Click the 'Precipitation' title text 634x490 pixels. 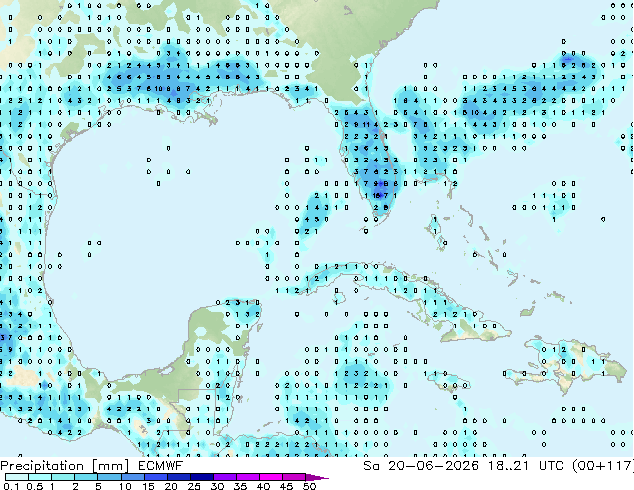click(x=42, y=466)
